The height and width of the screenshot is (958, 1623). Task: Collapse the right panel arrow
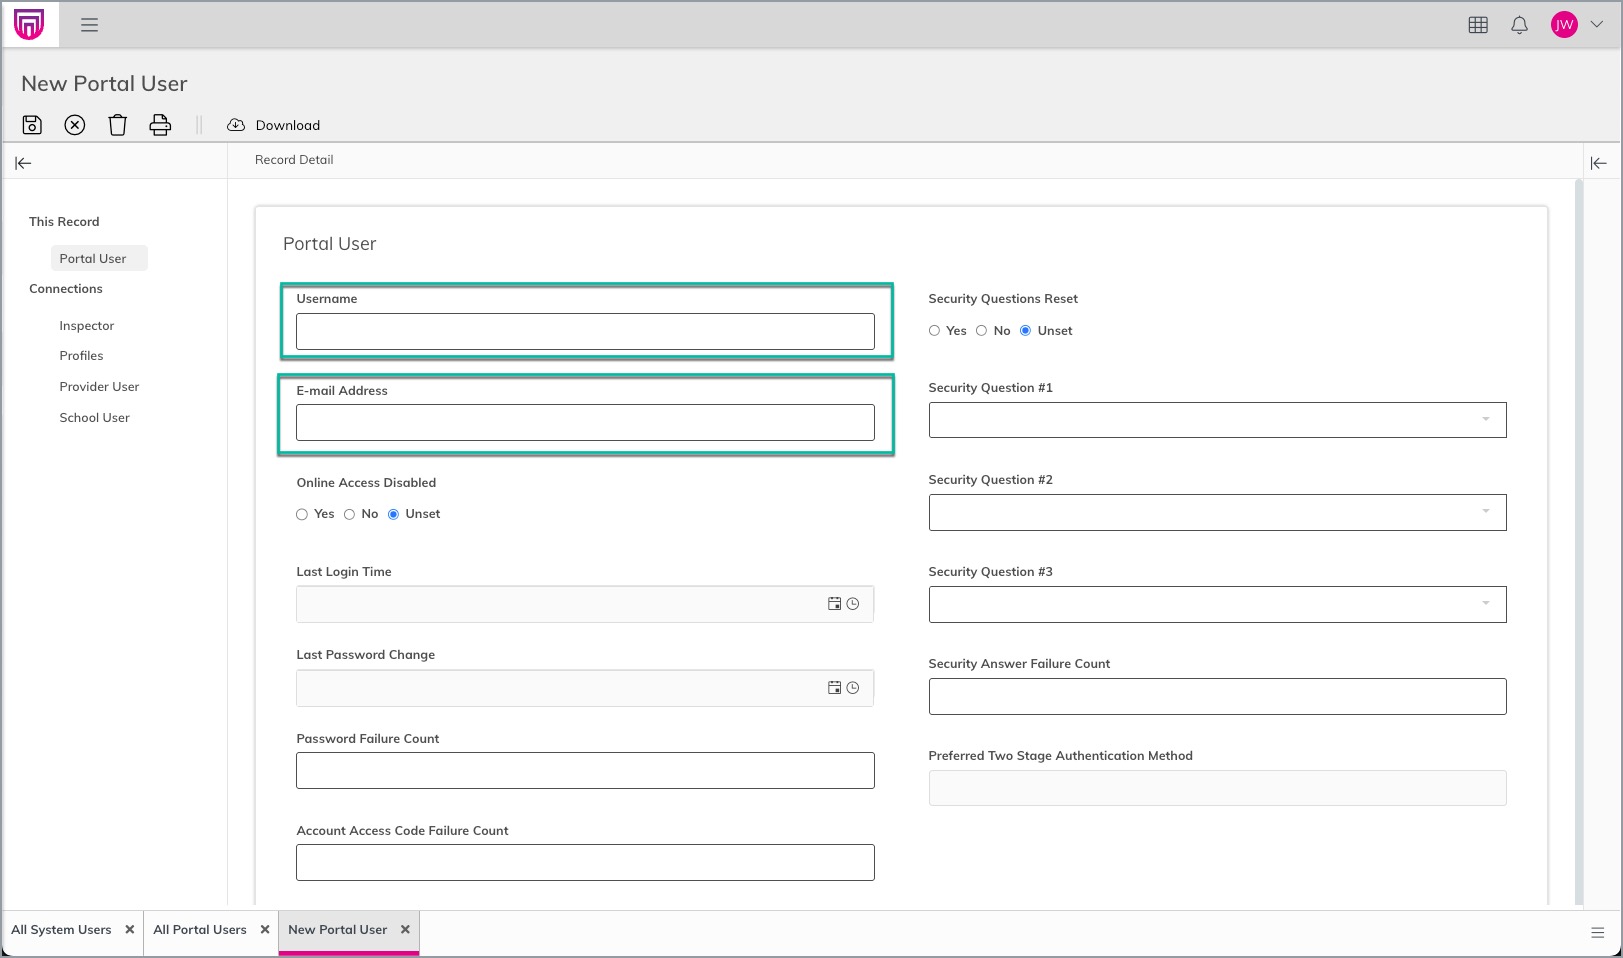click(1598, 163)
